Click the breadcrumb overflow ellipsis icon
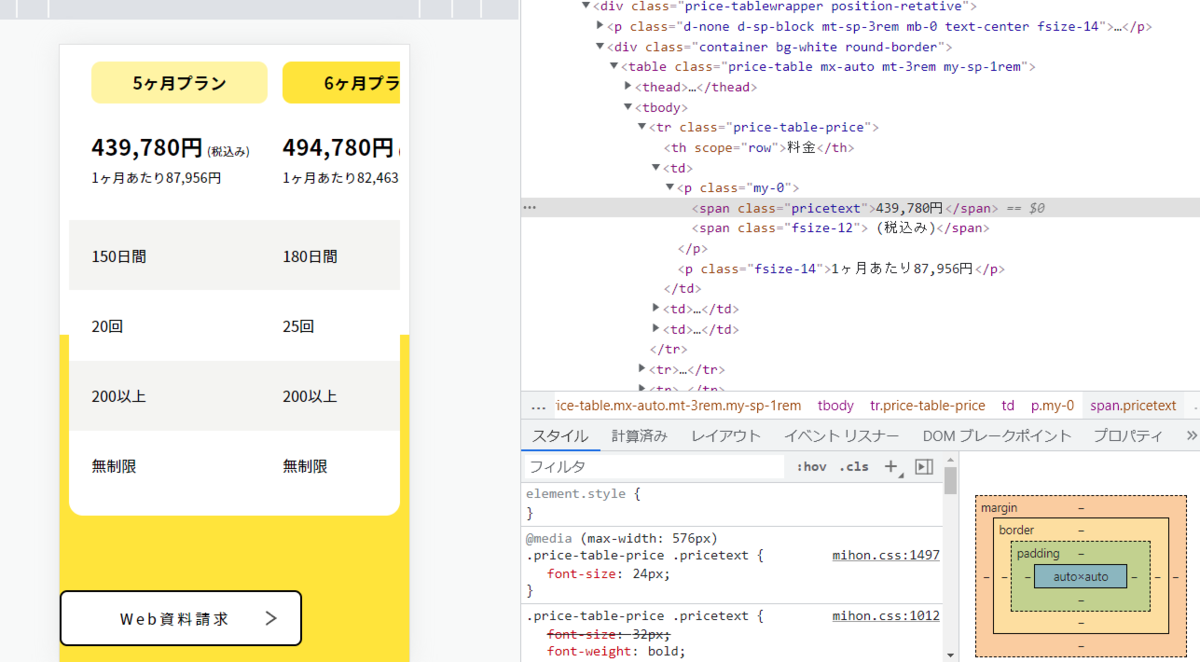Screen dimensions: 1200x662 (538, 406)
